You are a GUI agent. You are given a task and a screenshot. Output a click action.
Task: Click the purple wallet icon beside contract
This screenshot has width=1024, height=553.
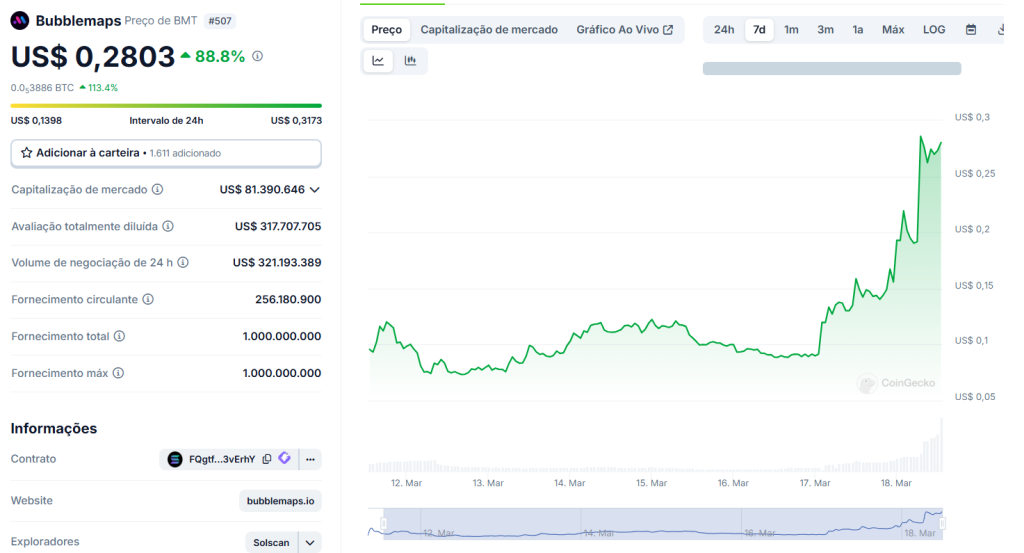tap(284, 458)
